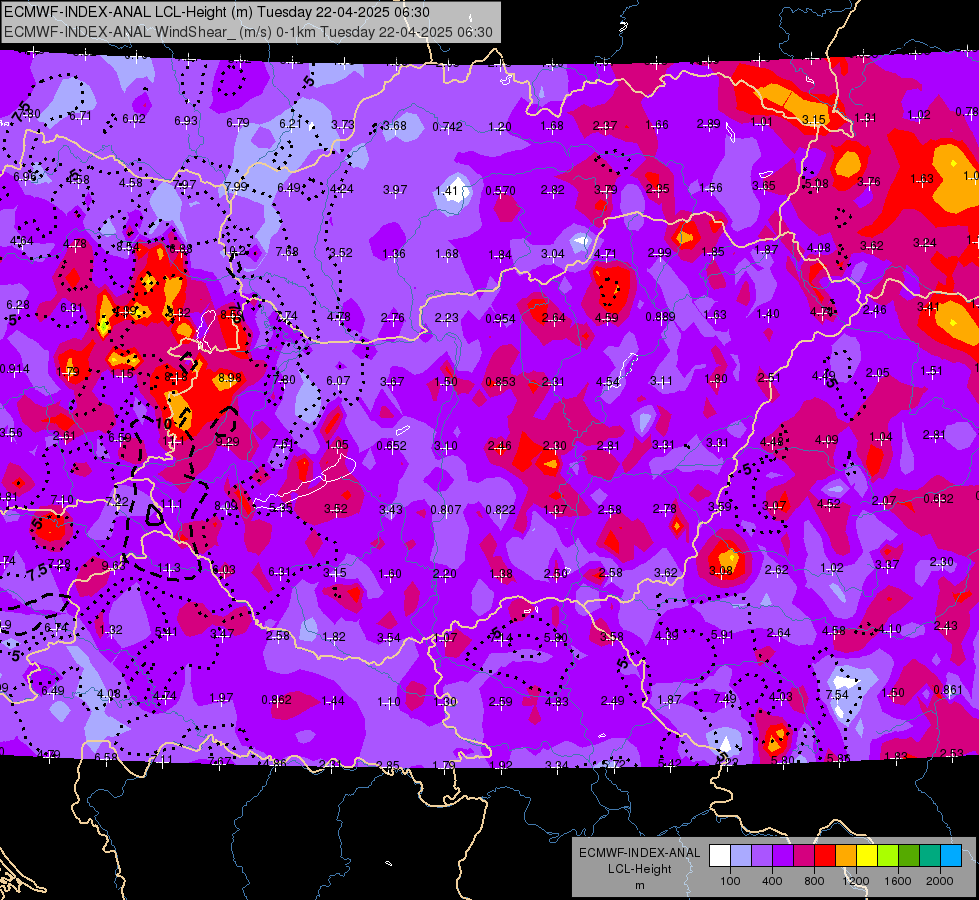Click the legend scale value '1200'
The height and width of the screenshot is (900, 979).
(x=855, y=881)
